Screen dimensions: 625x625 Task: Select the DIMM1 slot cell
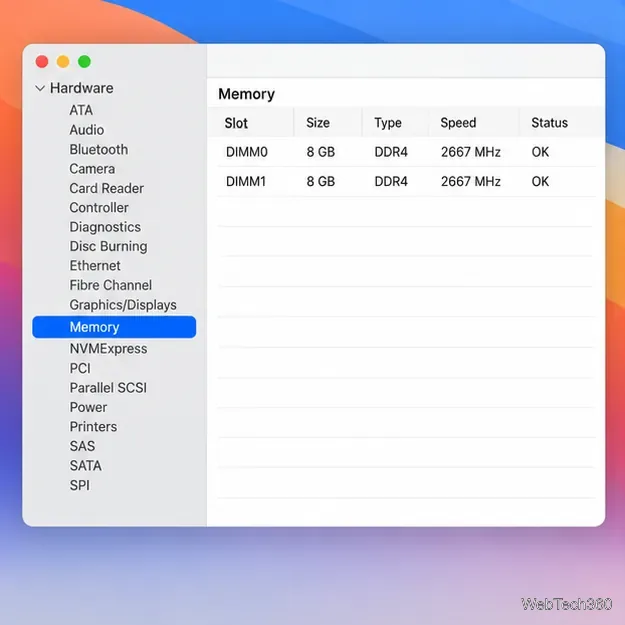[x=246, y=181]
